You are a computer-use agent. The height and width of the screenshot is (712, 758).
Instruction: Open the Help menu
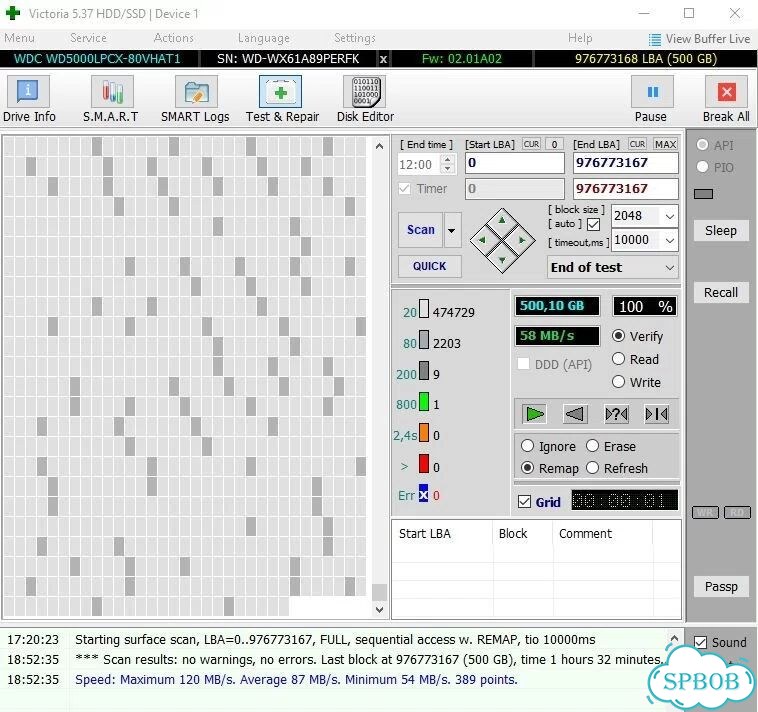click(x=580, y=38)
